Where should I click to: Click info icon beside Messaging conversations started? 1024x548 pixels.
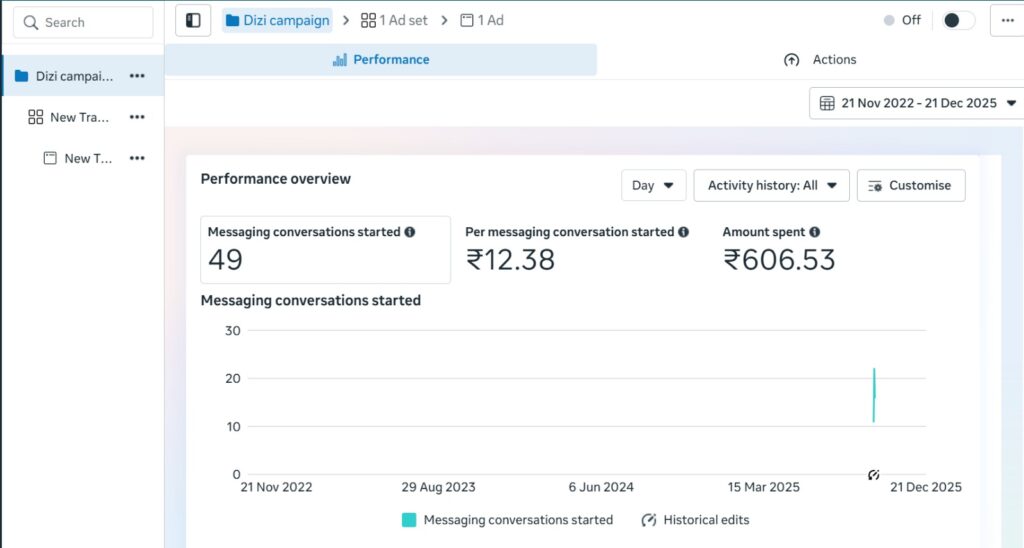(x=409, y=232)
